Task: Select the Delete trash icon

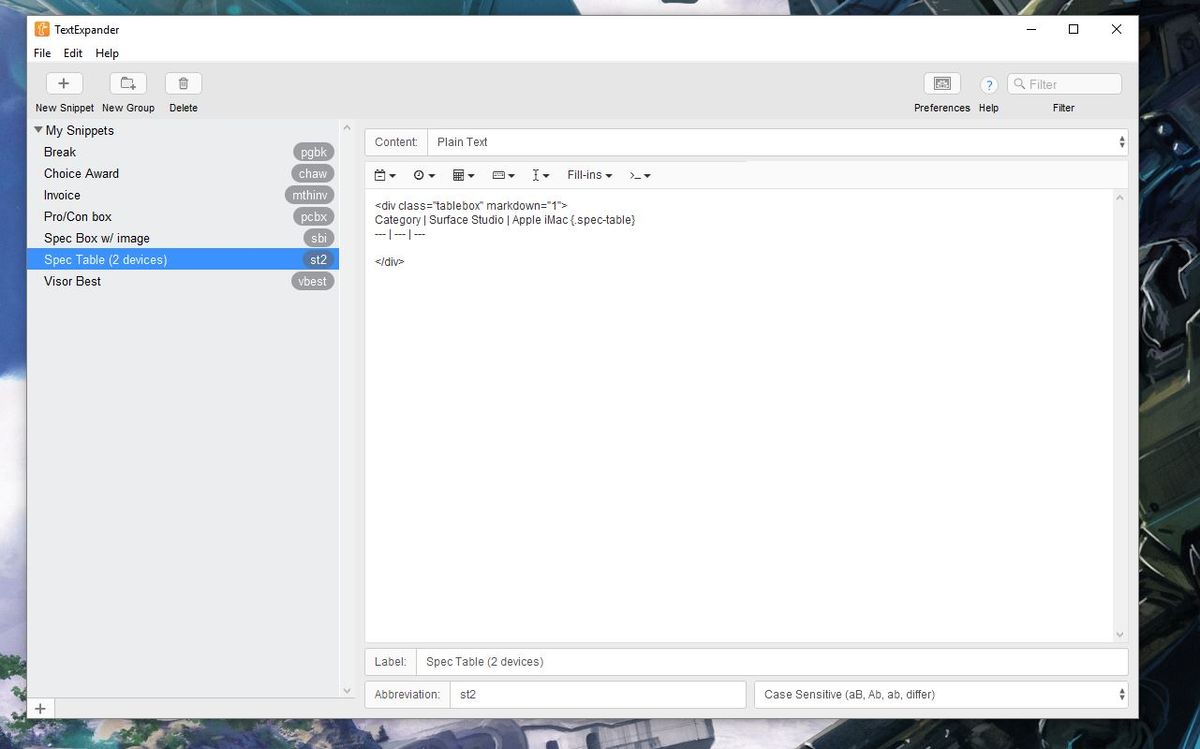Action: coord(183,83)
